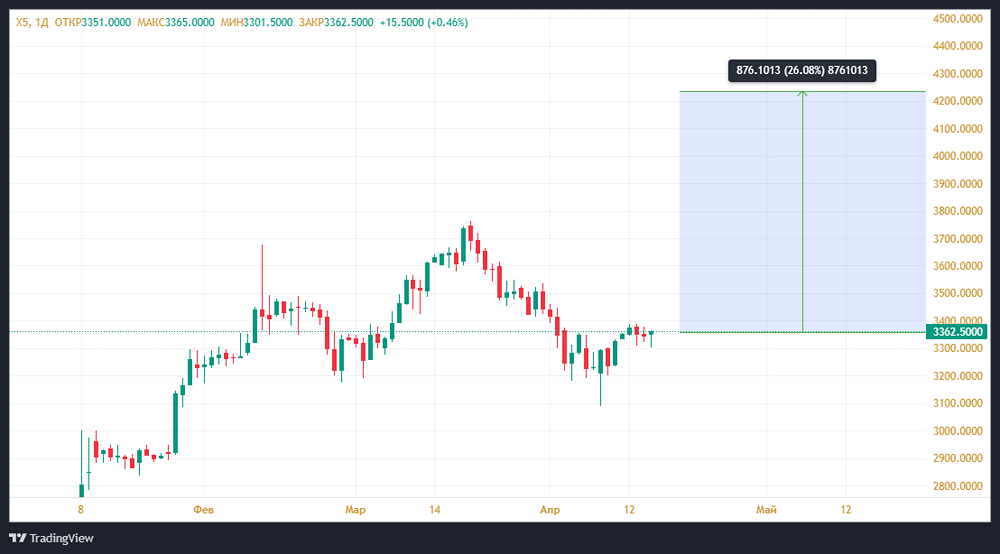This screenshot has height=554, width=1000.
Task: Click the Мар date axis label
Action: (x=355, y=510)
